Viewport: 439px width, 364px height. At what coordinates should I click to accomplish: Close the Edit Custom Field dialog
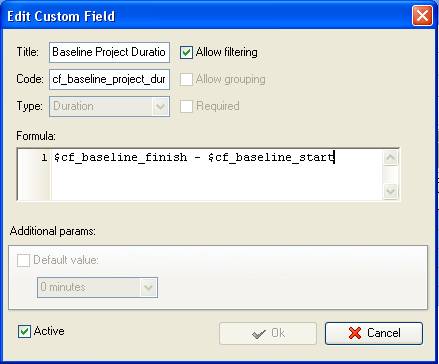coord(422,16)
